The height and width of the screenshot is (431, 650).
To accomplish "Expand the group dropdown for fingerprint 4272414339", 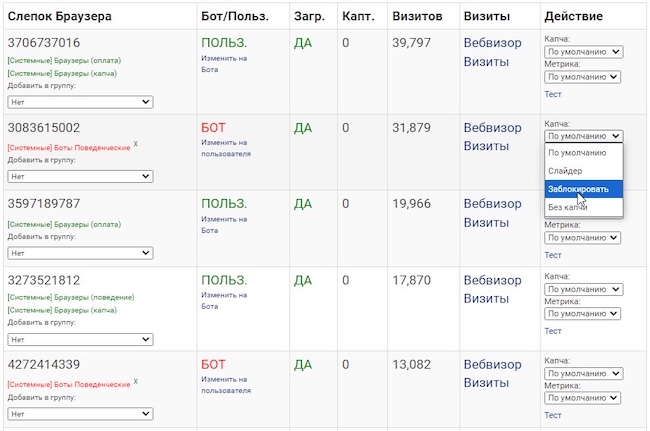I will (x=80, y=413).
